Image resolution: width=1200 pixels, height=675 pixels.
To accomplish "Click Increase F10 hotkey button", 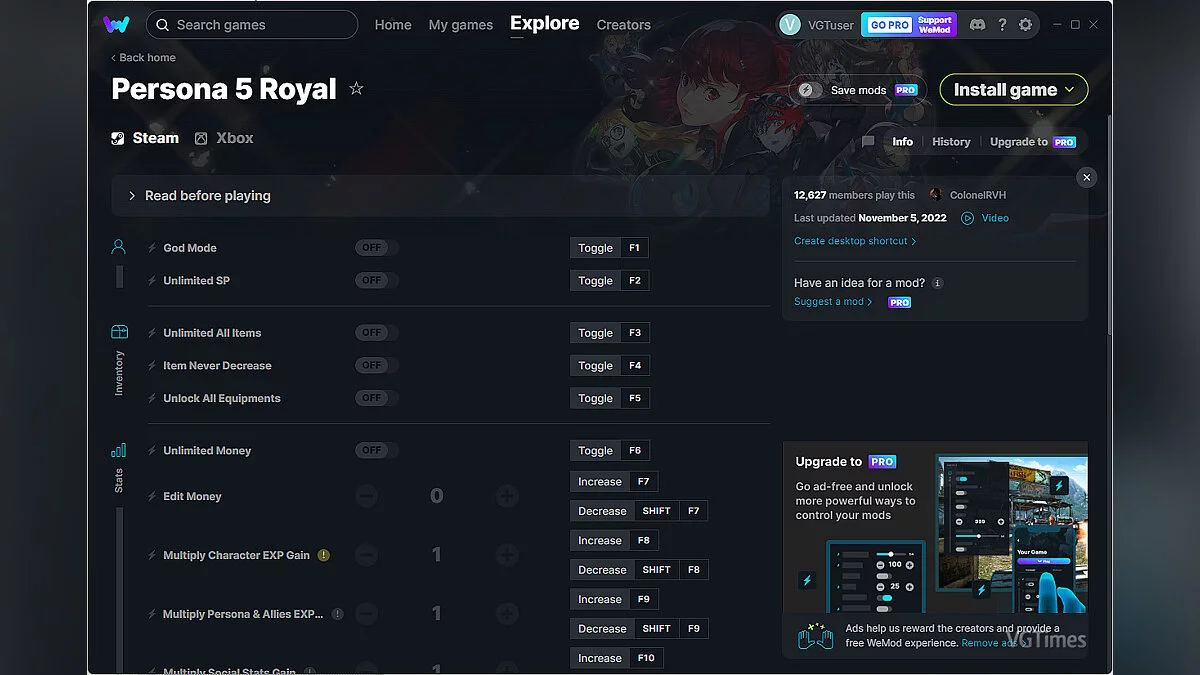I will point(616,658).
